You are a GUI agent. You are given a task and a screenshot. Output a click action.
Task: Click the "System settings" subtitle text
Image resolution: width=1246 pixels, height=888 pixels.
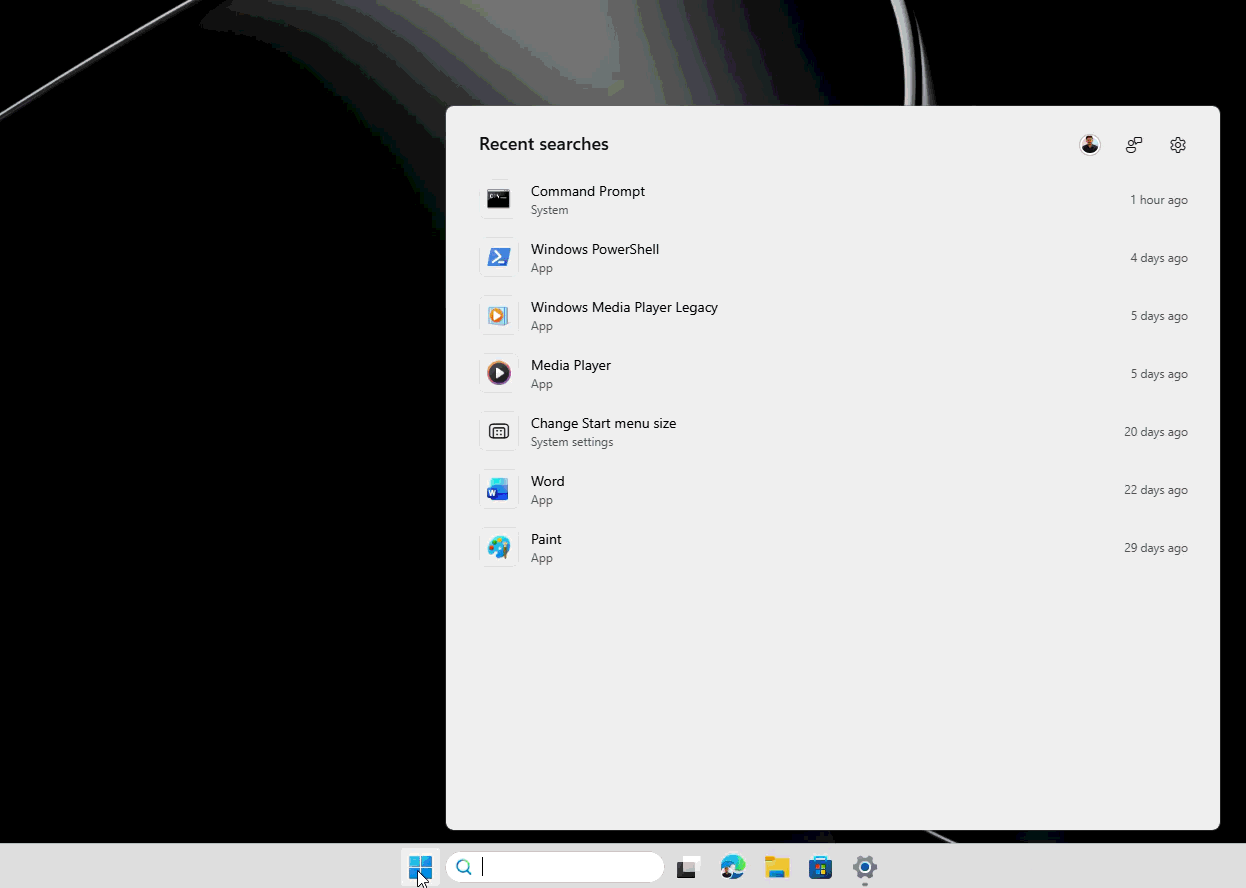pyautogui.click(x=572, y=442)
